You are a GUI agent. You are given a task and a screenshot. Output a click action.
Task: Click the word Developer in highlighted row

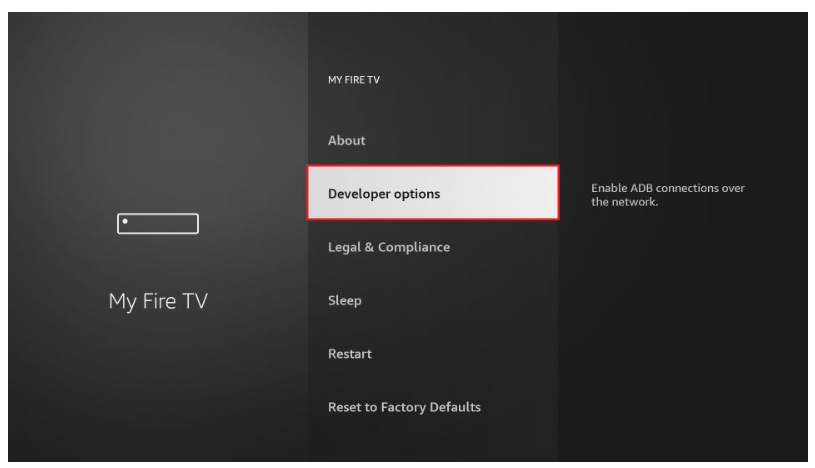coord(359,194)
